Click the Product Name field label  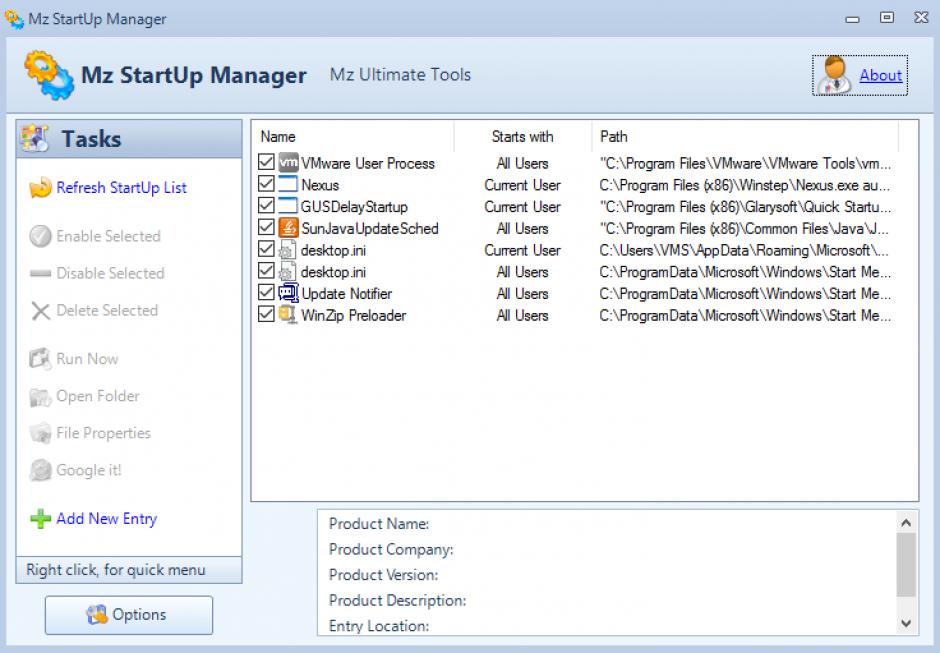pos(379,524)
